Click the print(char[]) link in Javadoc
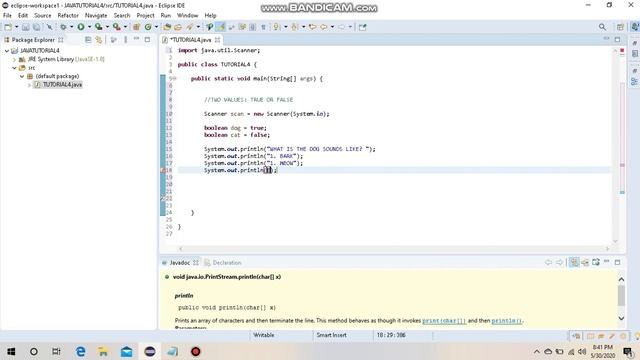 pyautogui.click(x=444, y=321)
